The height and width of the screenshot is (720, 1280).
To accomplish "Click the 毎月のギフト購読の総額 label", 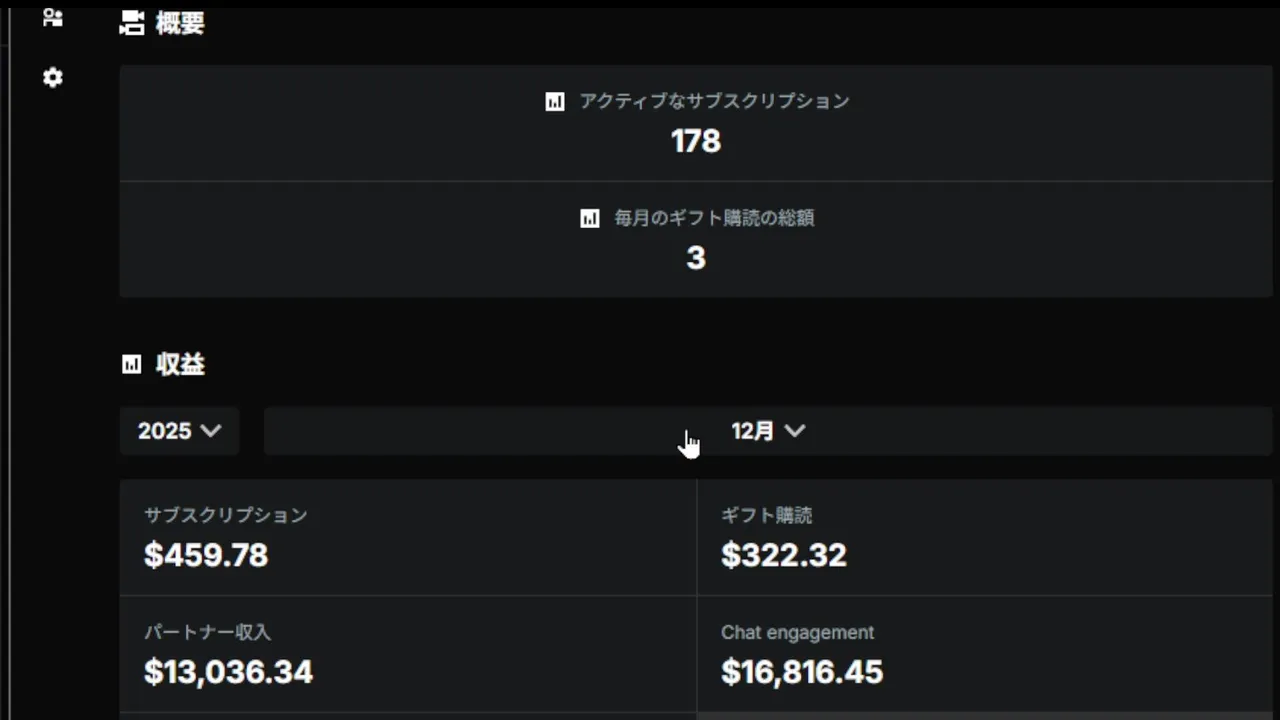I will [x=714, y=218].
